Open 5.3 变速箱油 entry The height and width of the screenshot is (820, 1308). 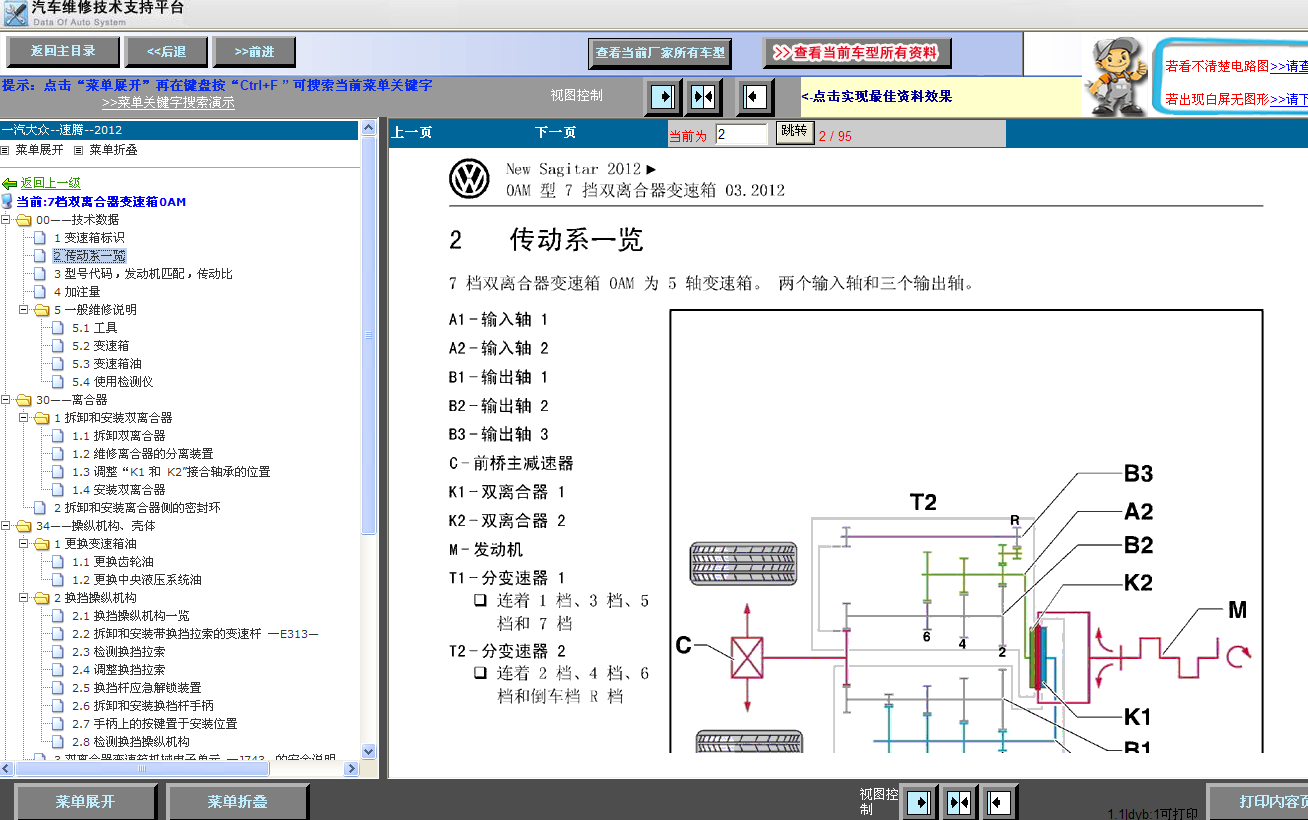pyautogui.click(x=107, y=364)
